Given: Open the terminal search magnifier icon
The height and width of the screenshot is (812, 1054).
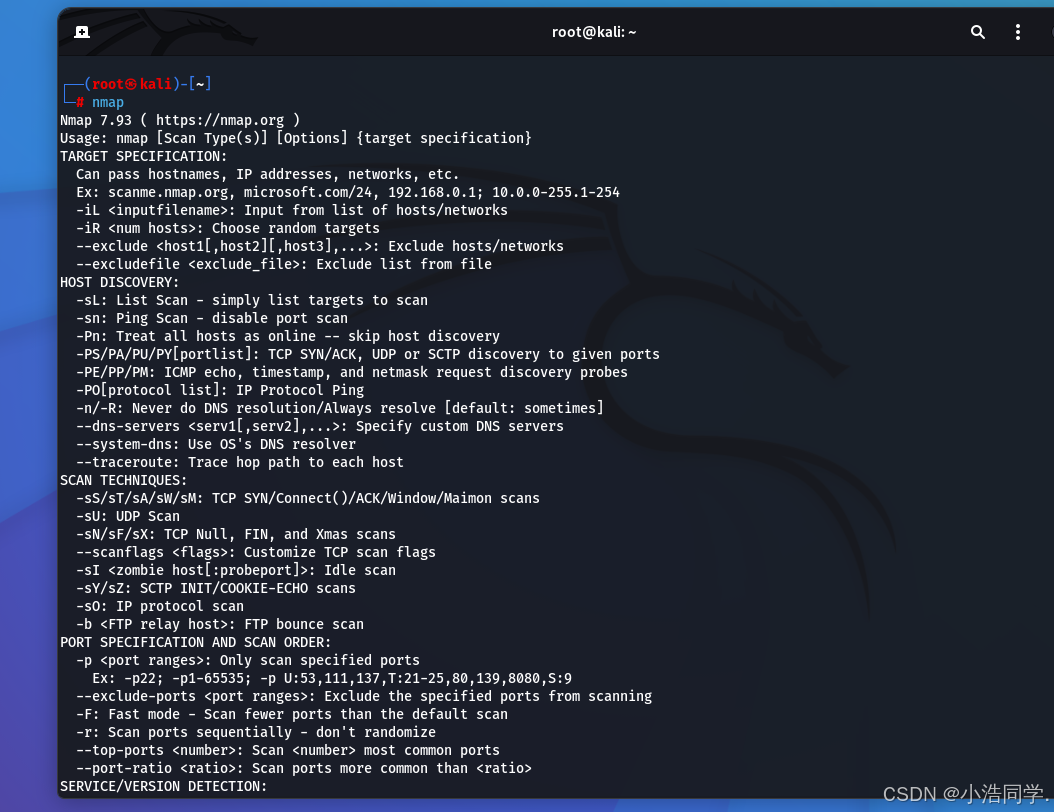Looking at the screenshot, I should point(977,32).
